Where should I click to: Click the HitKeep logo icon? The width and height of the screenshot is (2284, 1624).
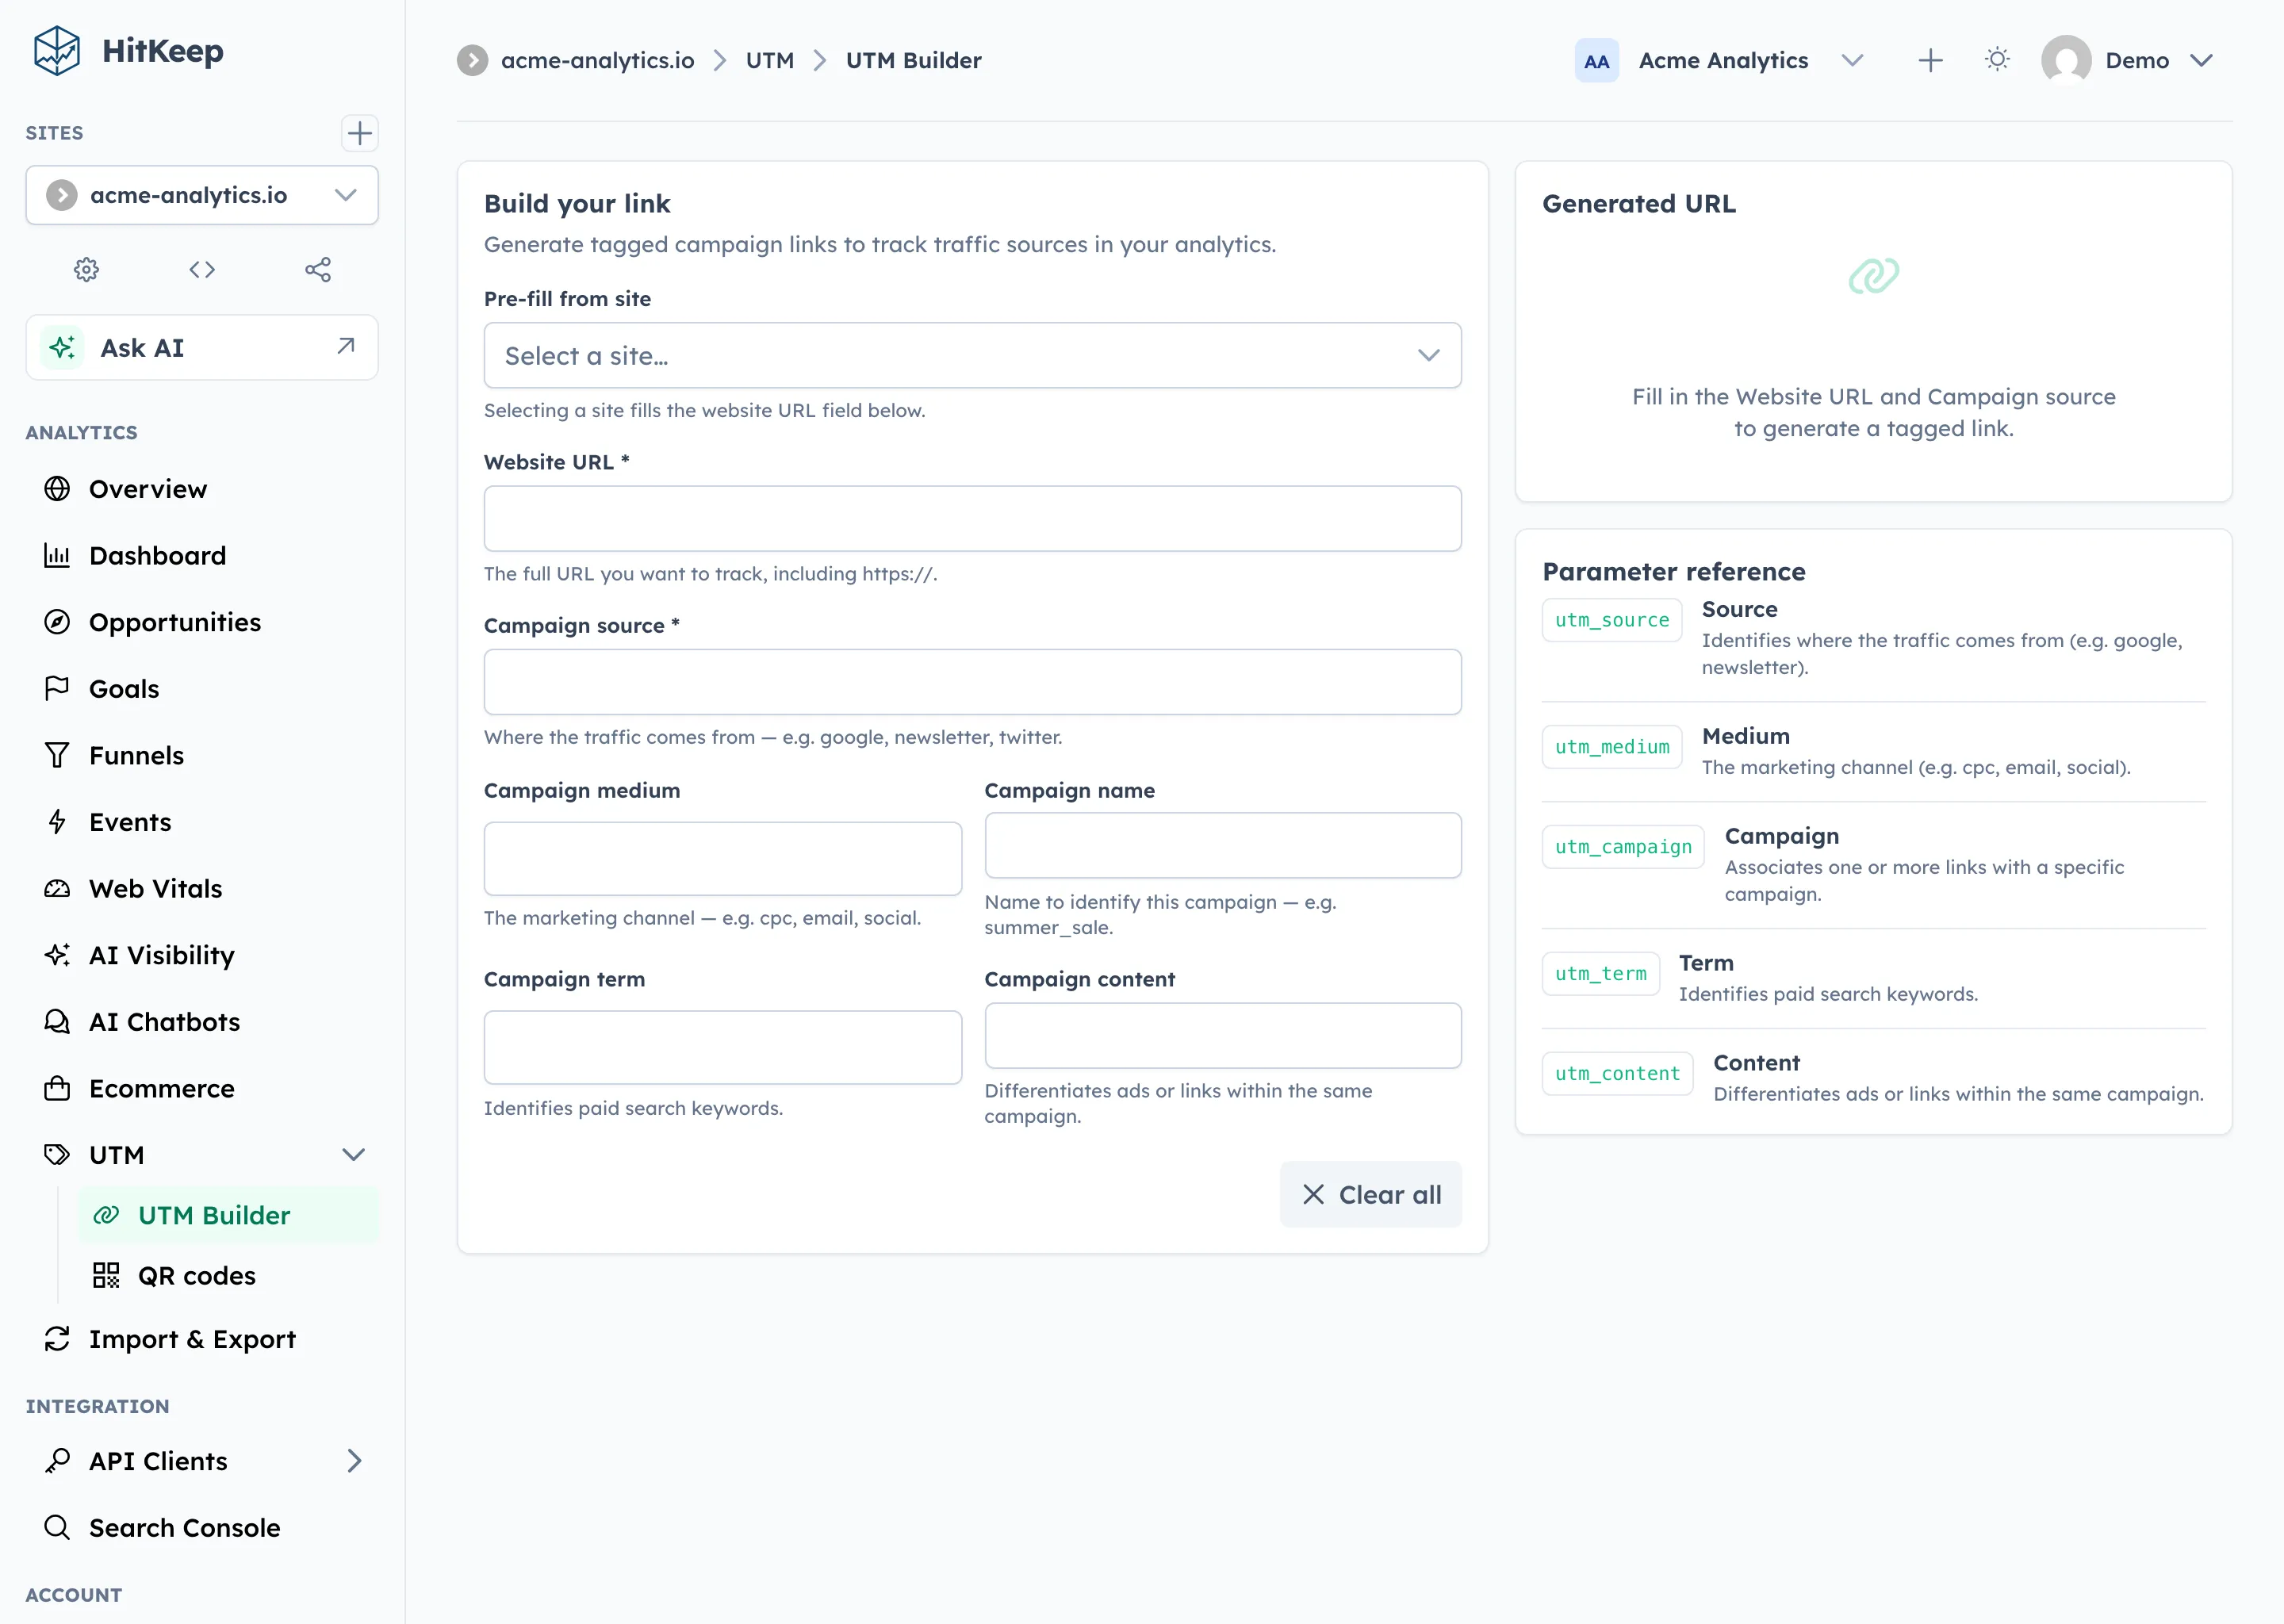tap(57, 50)
